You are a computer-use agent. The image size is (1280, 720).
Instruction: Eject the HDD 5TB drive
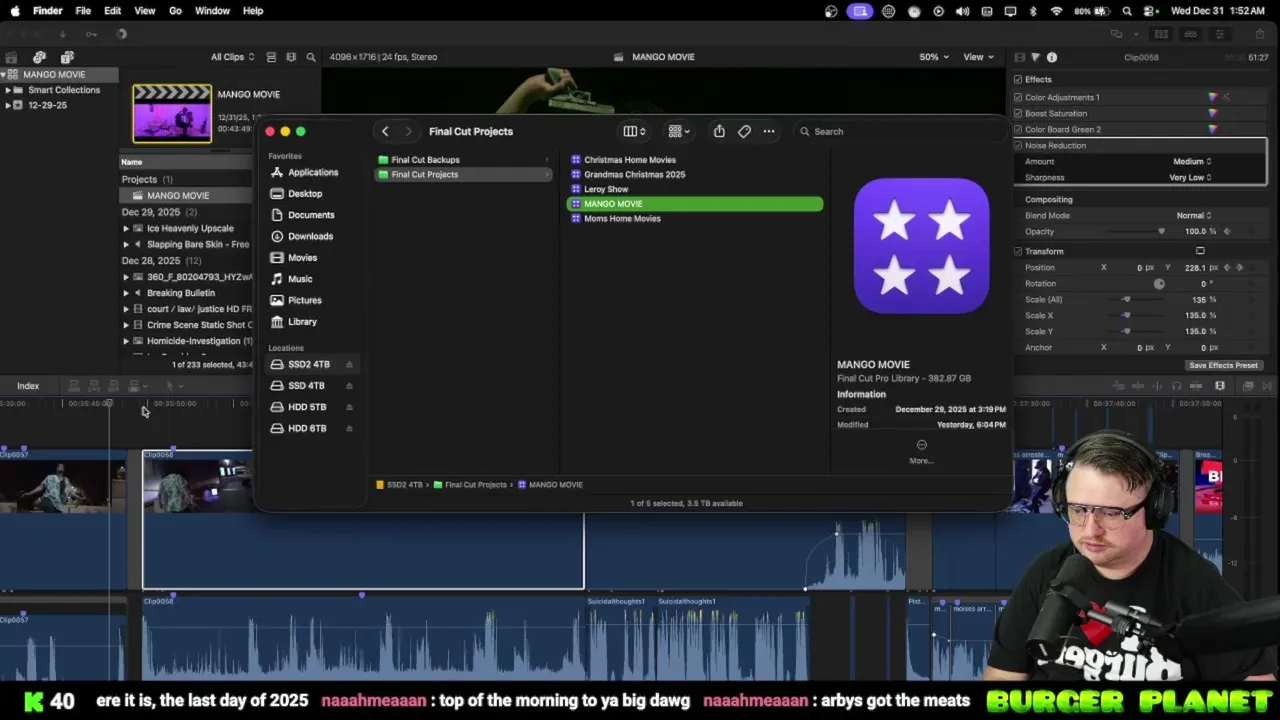point(349,407)
